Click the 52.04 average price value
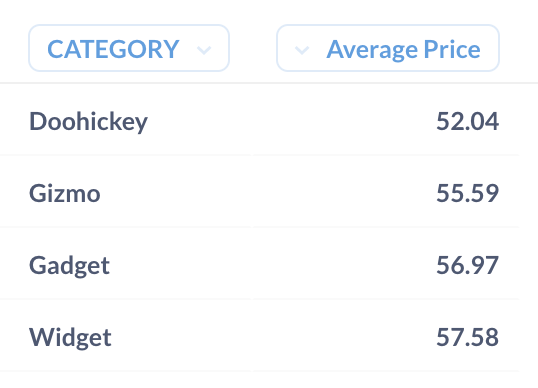Viewport: 538px width, 388px height. pos(467,121)
